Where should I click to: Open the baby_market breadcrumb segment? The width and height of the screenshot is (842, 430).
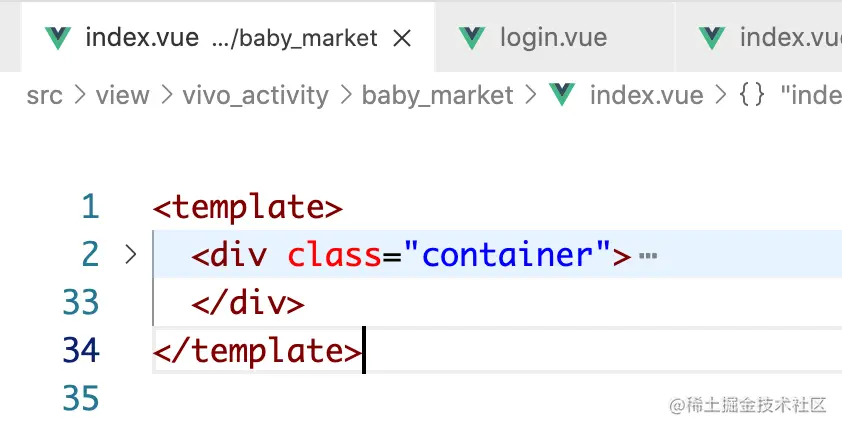click(437, 96)
